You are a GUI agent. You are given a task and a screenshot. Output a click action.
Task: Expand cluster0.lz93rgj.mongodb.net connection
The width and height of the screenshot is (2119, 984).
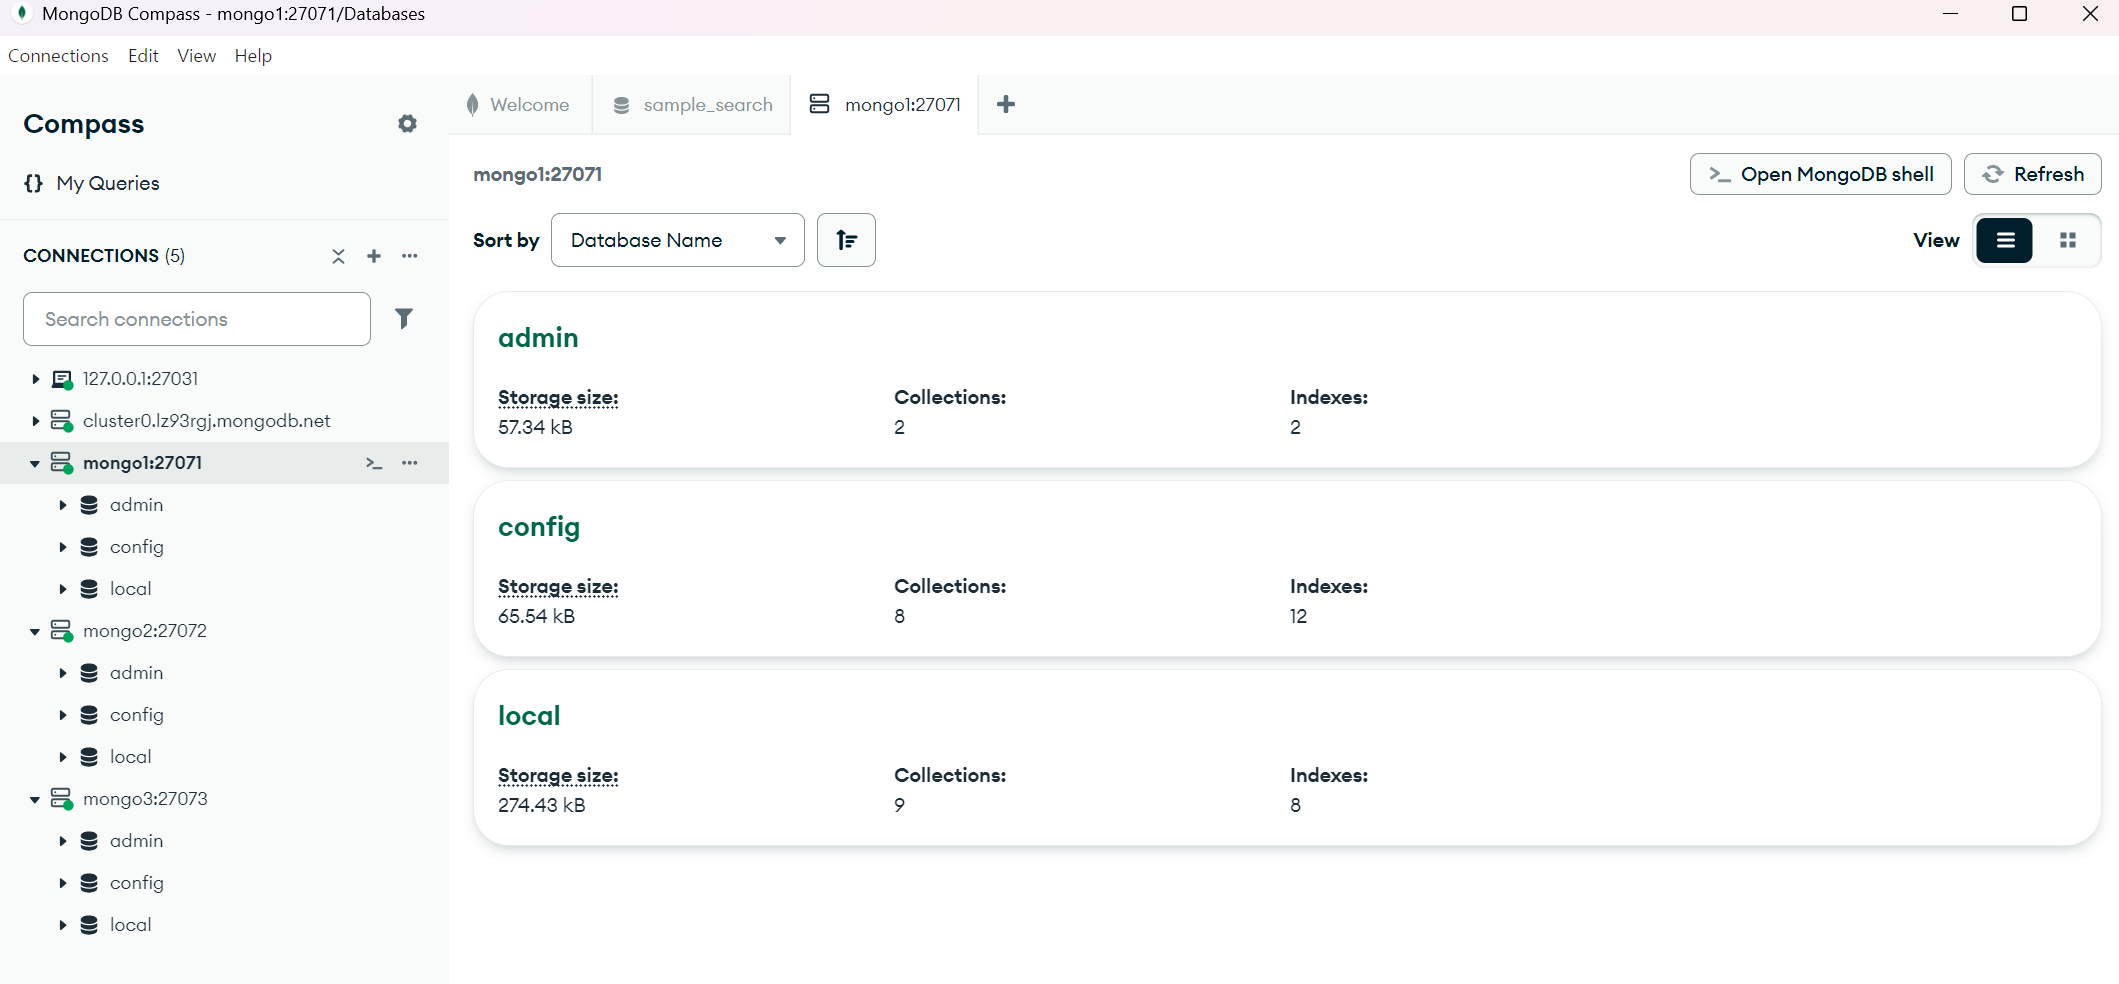tap(35, 421)
